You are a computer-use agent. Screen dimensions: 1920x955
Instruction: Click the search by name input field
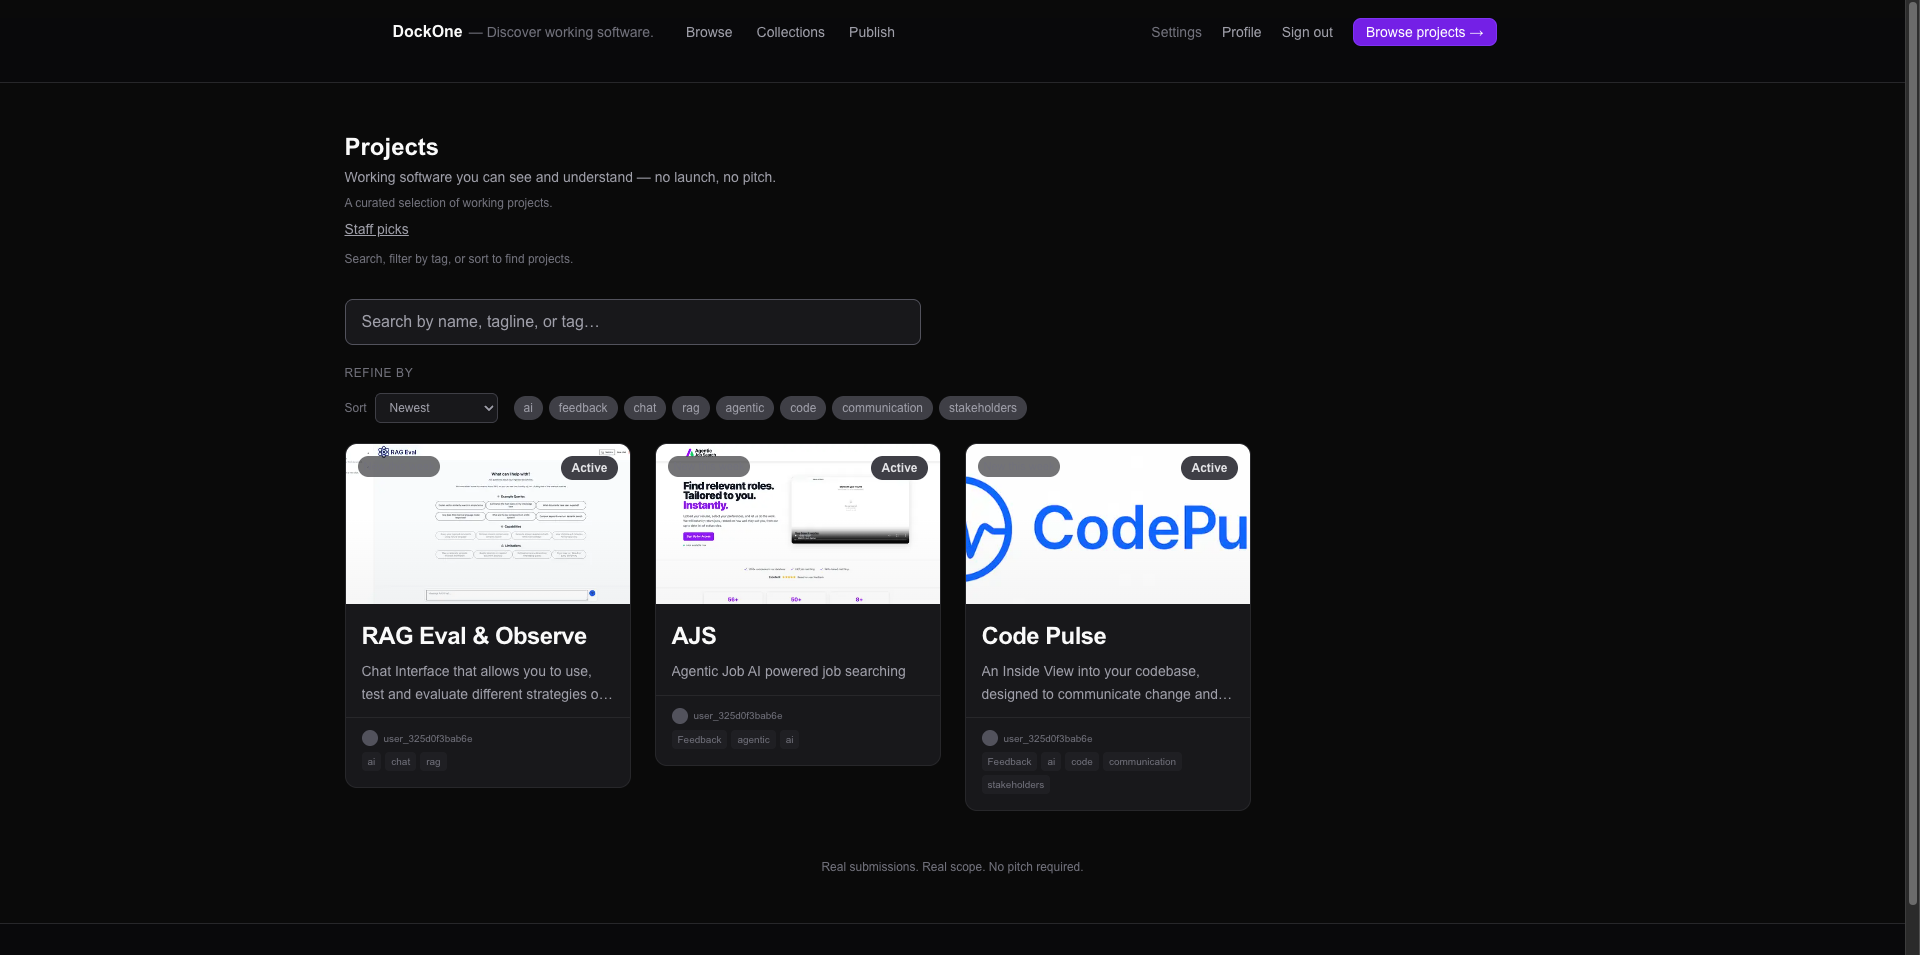pyautogui.click(x=632, y=321)
